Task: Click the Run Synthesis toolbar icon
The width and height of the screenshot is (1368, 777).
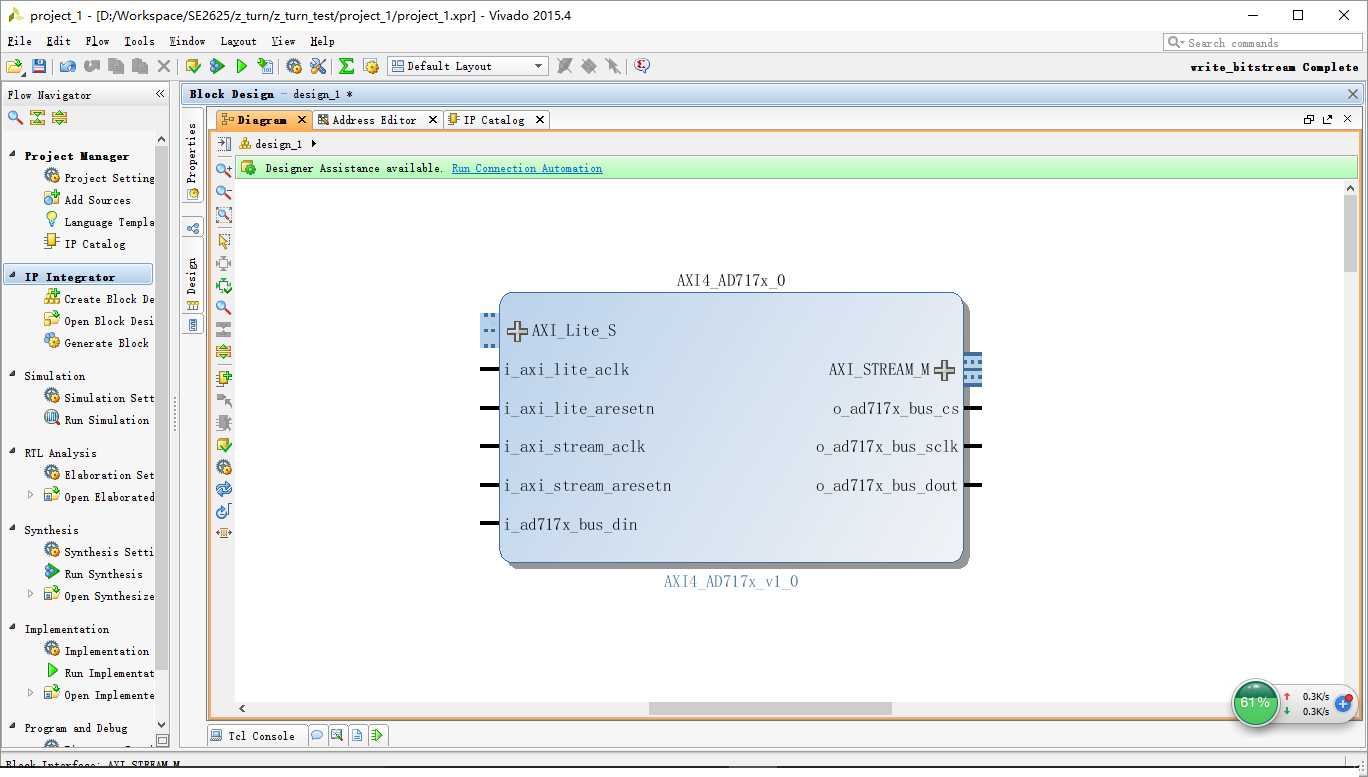Action: pyautogui.click(x=217, y=66)
